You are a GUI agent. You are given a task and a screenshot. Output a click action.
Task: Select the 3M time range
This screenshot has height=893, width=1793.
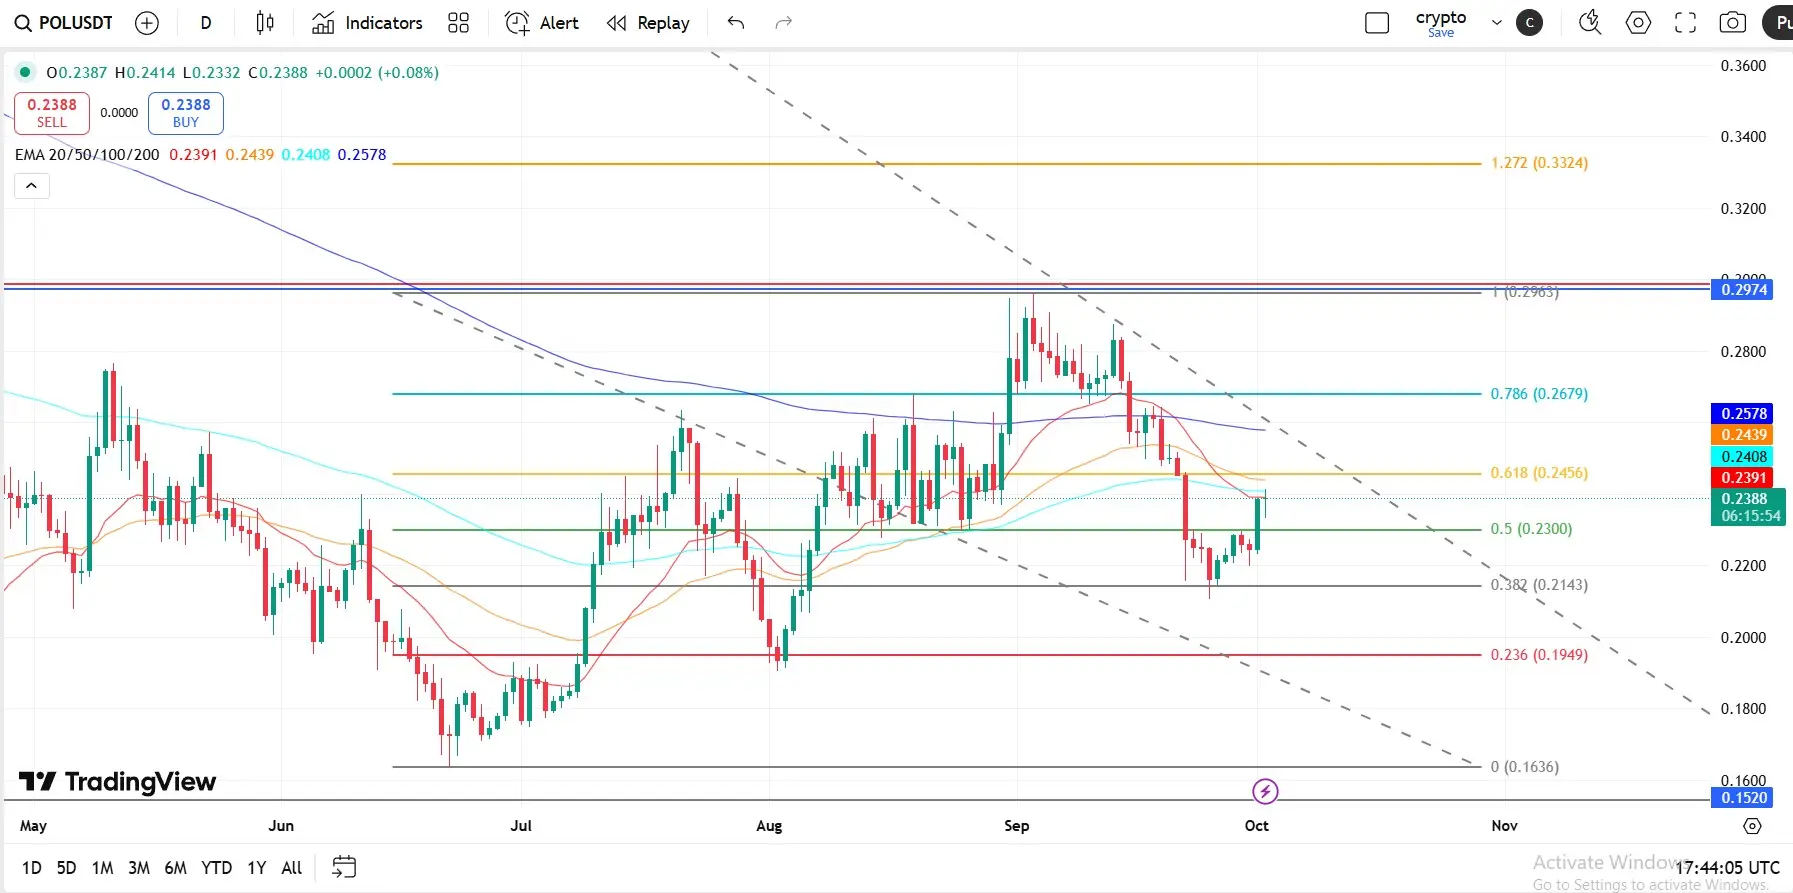139,868
